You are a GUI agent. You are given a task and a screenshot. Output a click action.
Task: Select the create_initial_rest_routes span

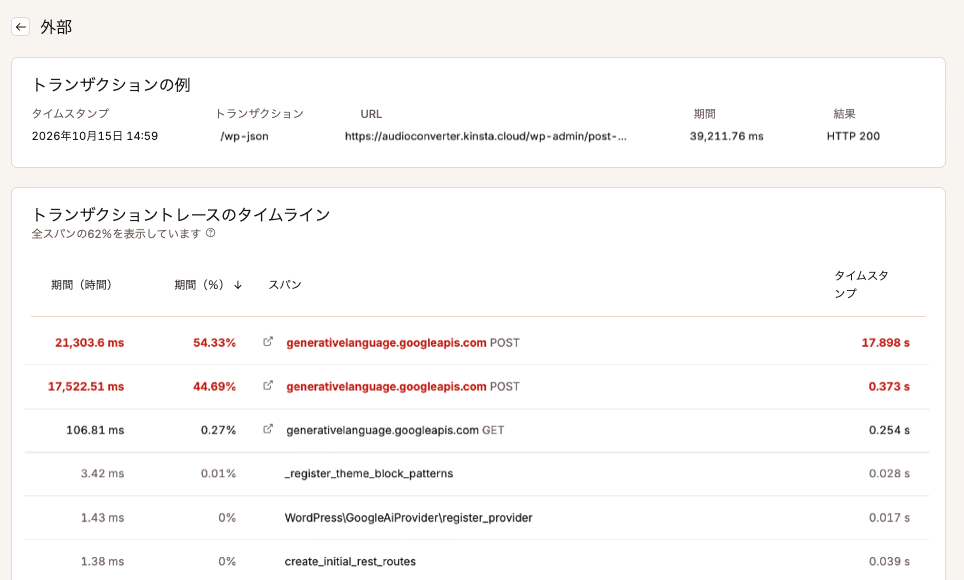pyautogui.click(x=350, y=562)
